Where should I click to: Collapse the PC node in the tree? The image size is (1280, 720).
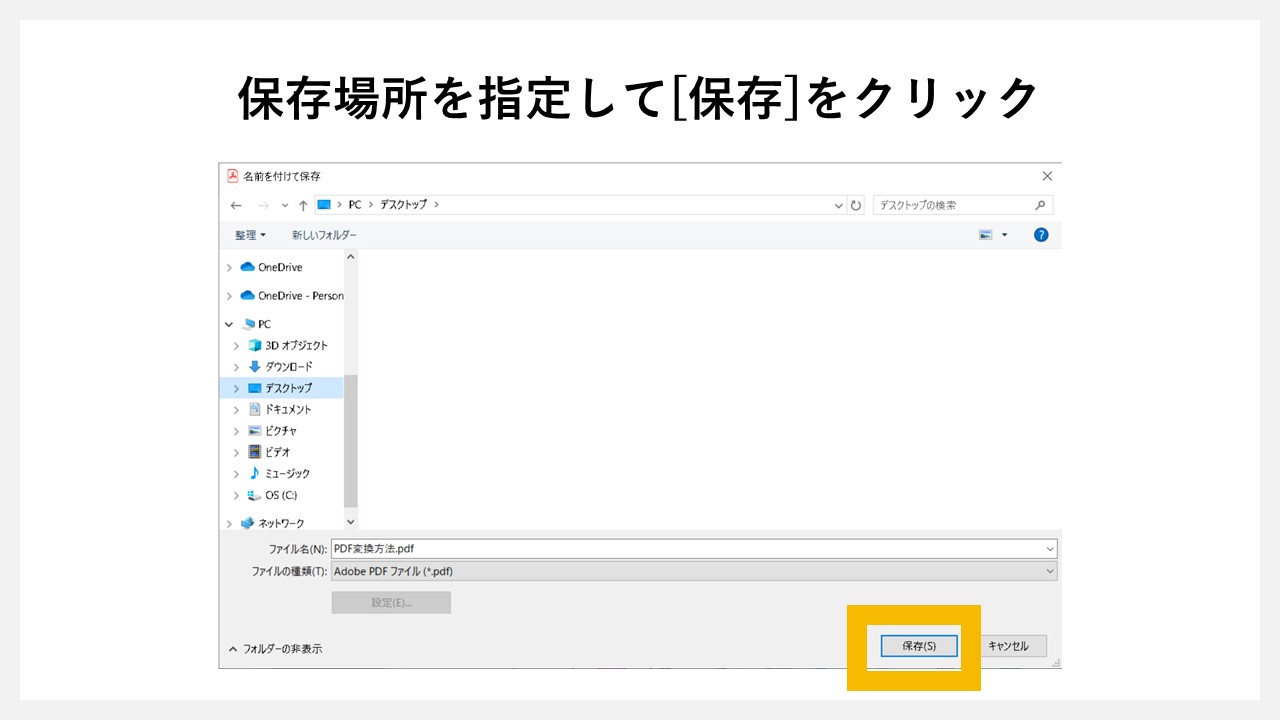coord(228,323)
